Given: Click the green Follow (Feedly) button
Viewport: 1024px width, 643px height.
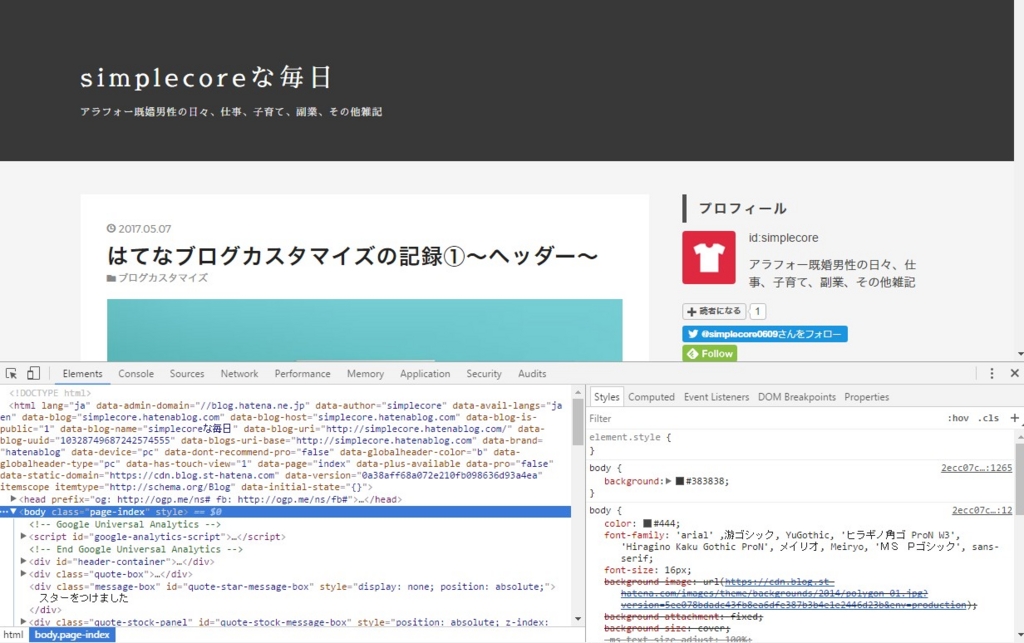Looking at the screenshot, I should click(x=709, y=353).
